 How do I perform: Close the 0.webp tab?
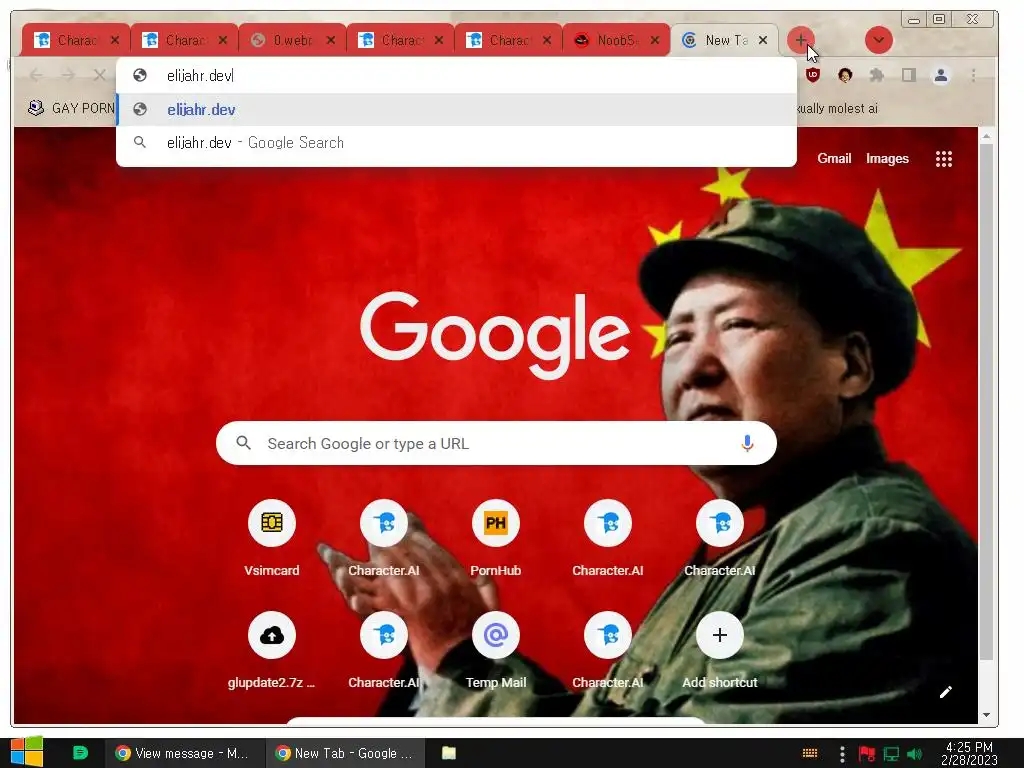(x=331, y=40)
